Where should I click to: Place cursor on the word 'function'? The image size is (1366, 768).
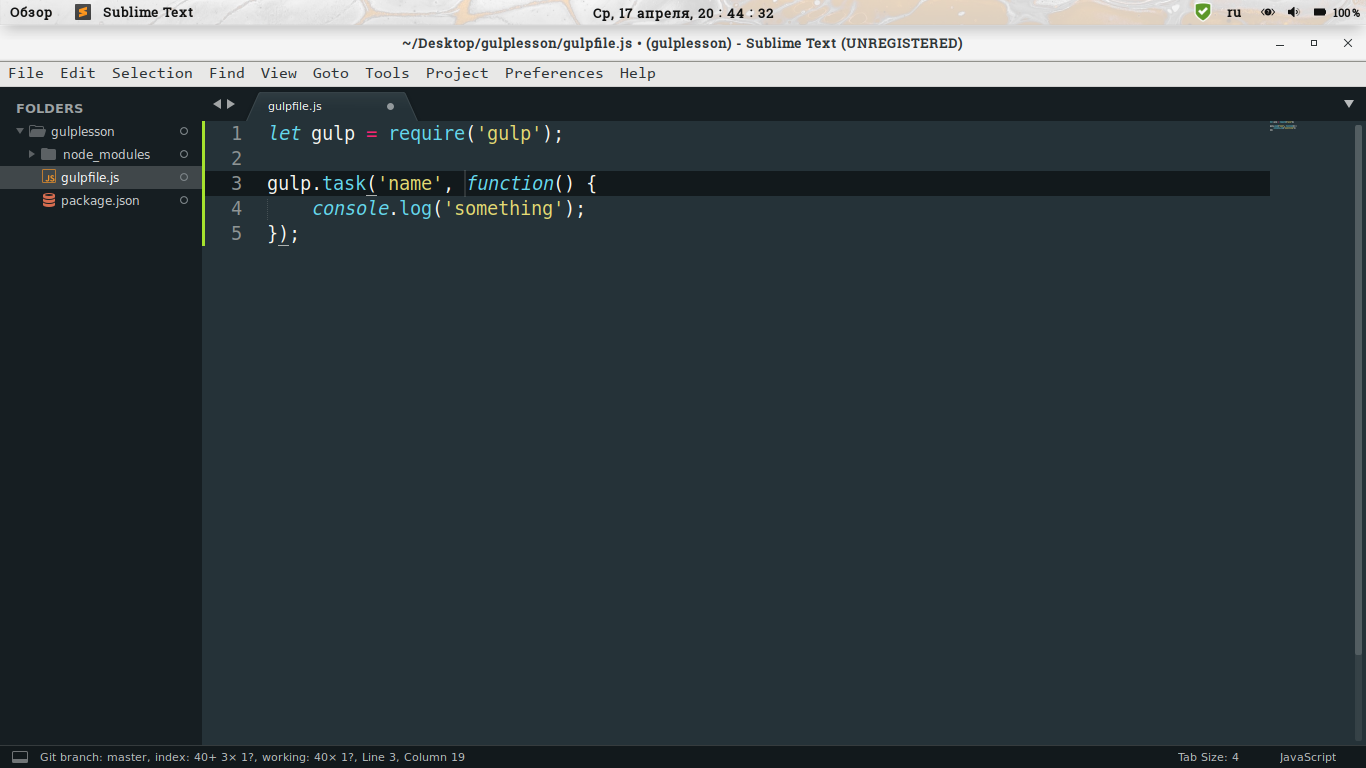pos(510,183)
